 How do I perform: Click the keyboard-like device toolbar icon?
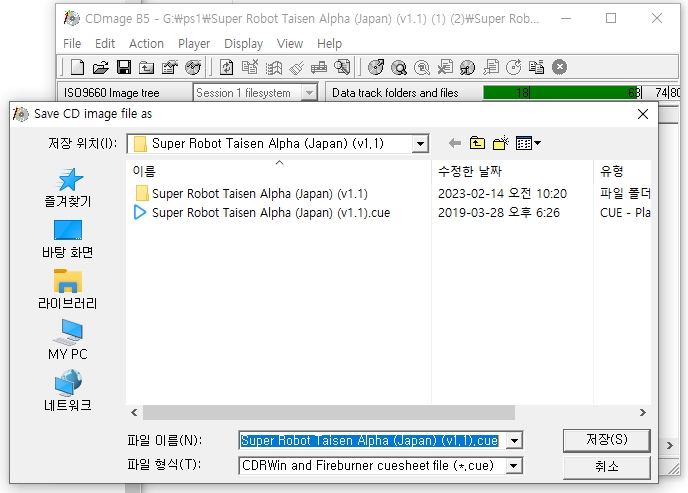click(x=319, y=68)
